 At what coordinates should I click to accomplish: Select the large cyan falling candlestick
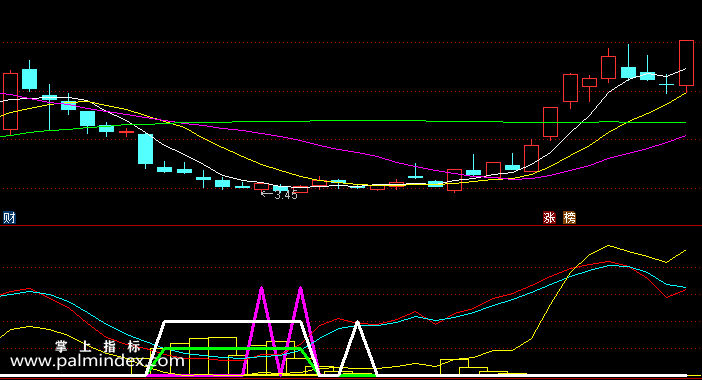click(x=146, y=149)
